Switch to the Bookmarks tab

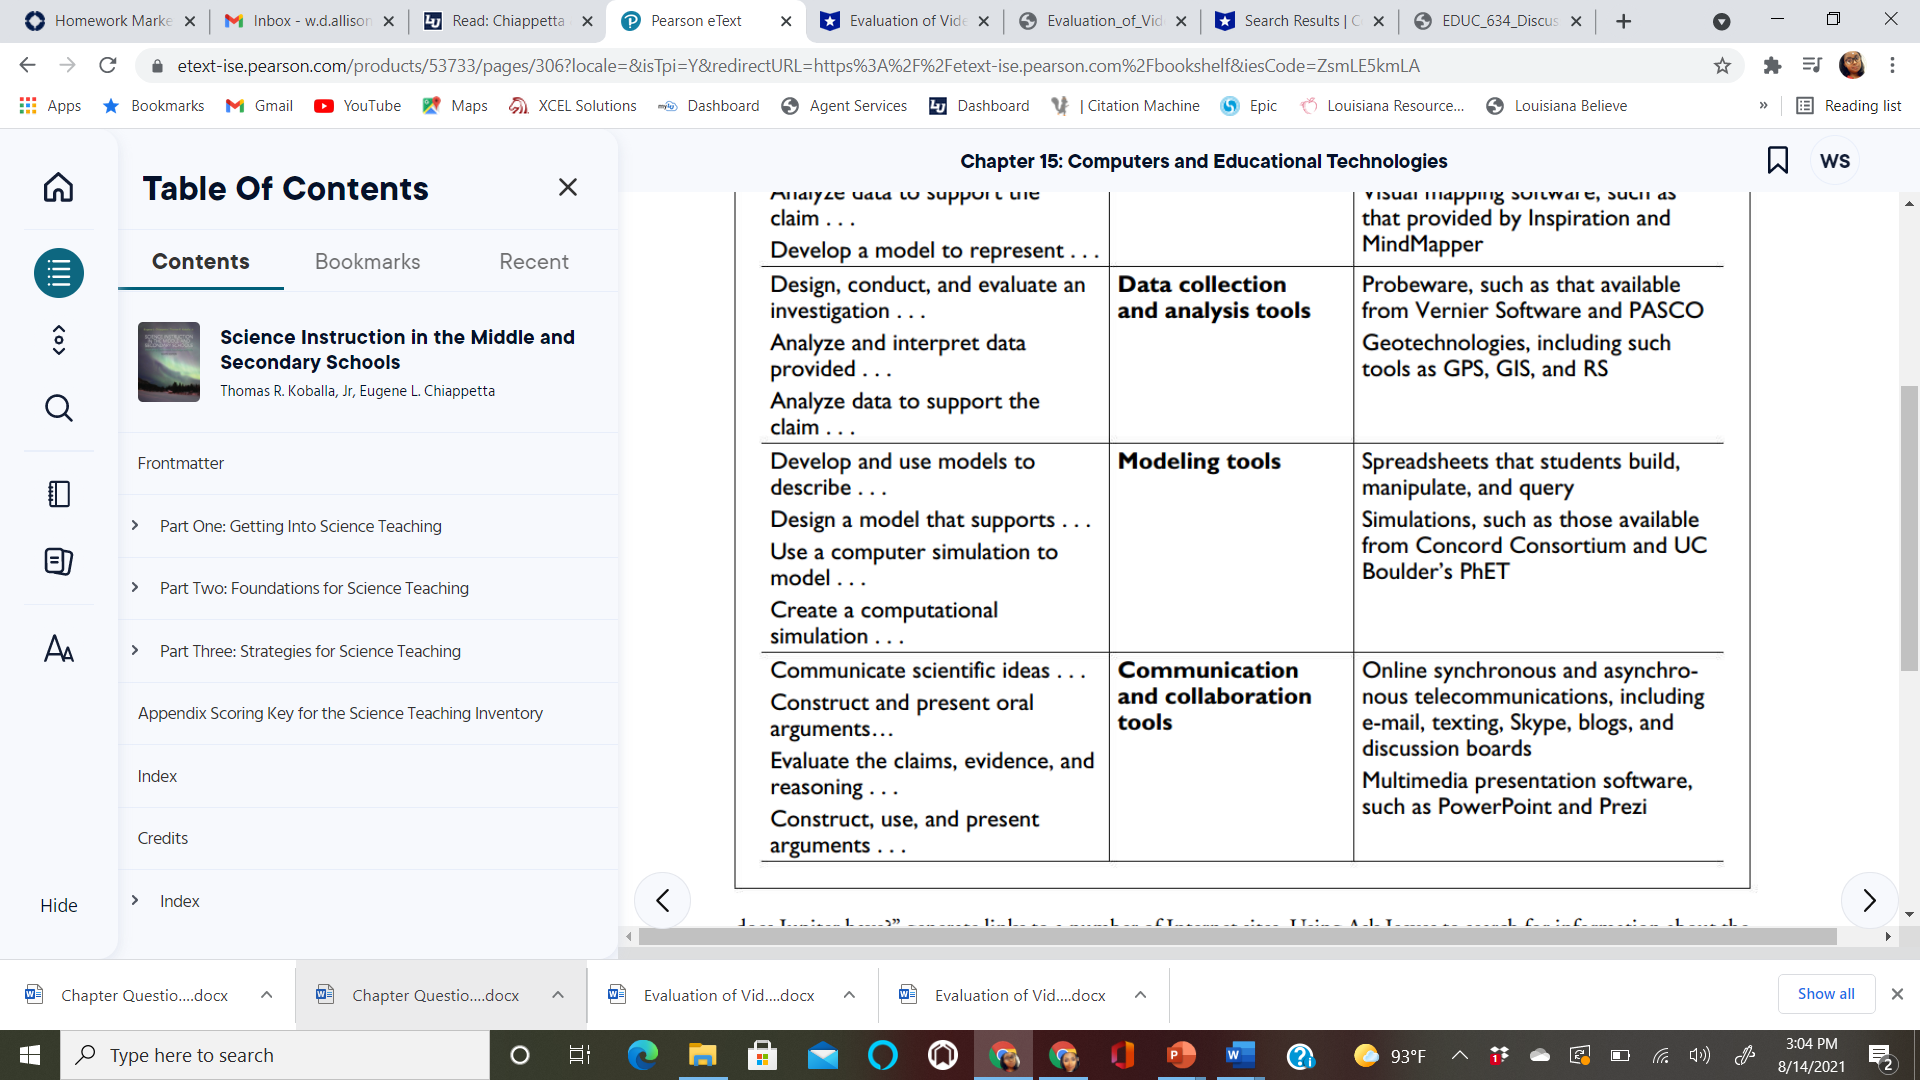click(368, 261)
